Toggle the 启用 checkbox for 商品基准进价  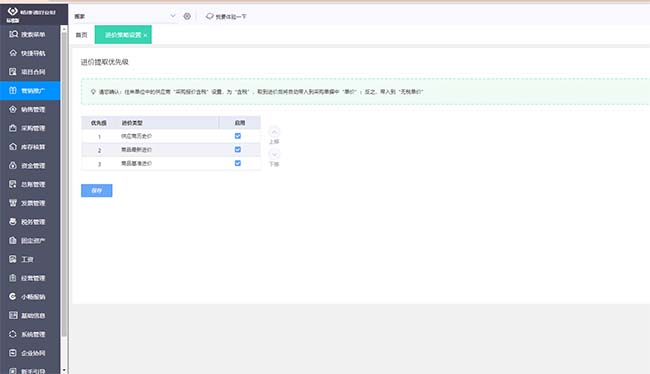pyautogui.click(x=238, y=163)
